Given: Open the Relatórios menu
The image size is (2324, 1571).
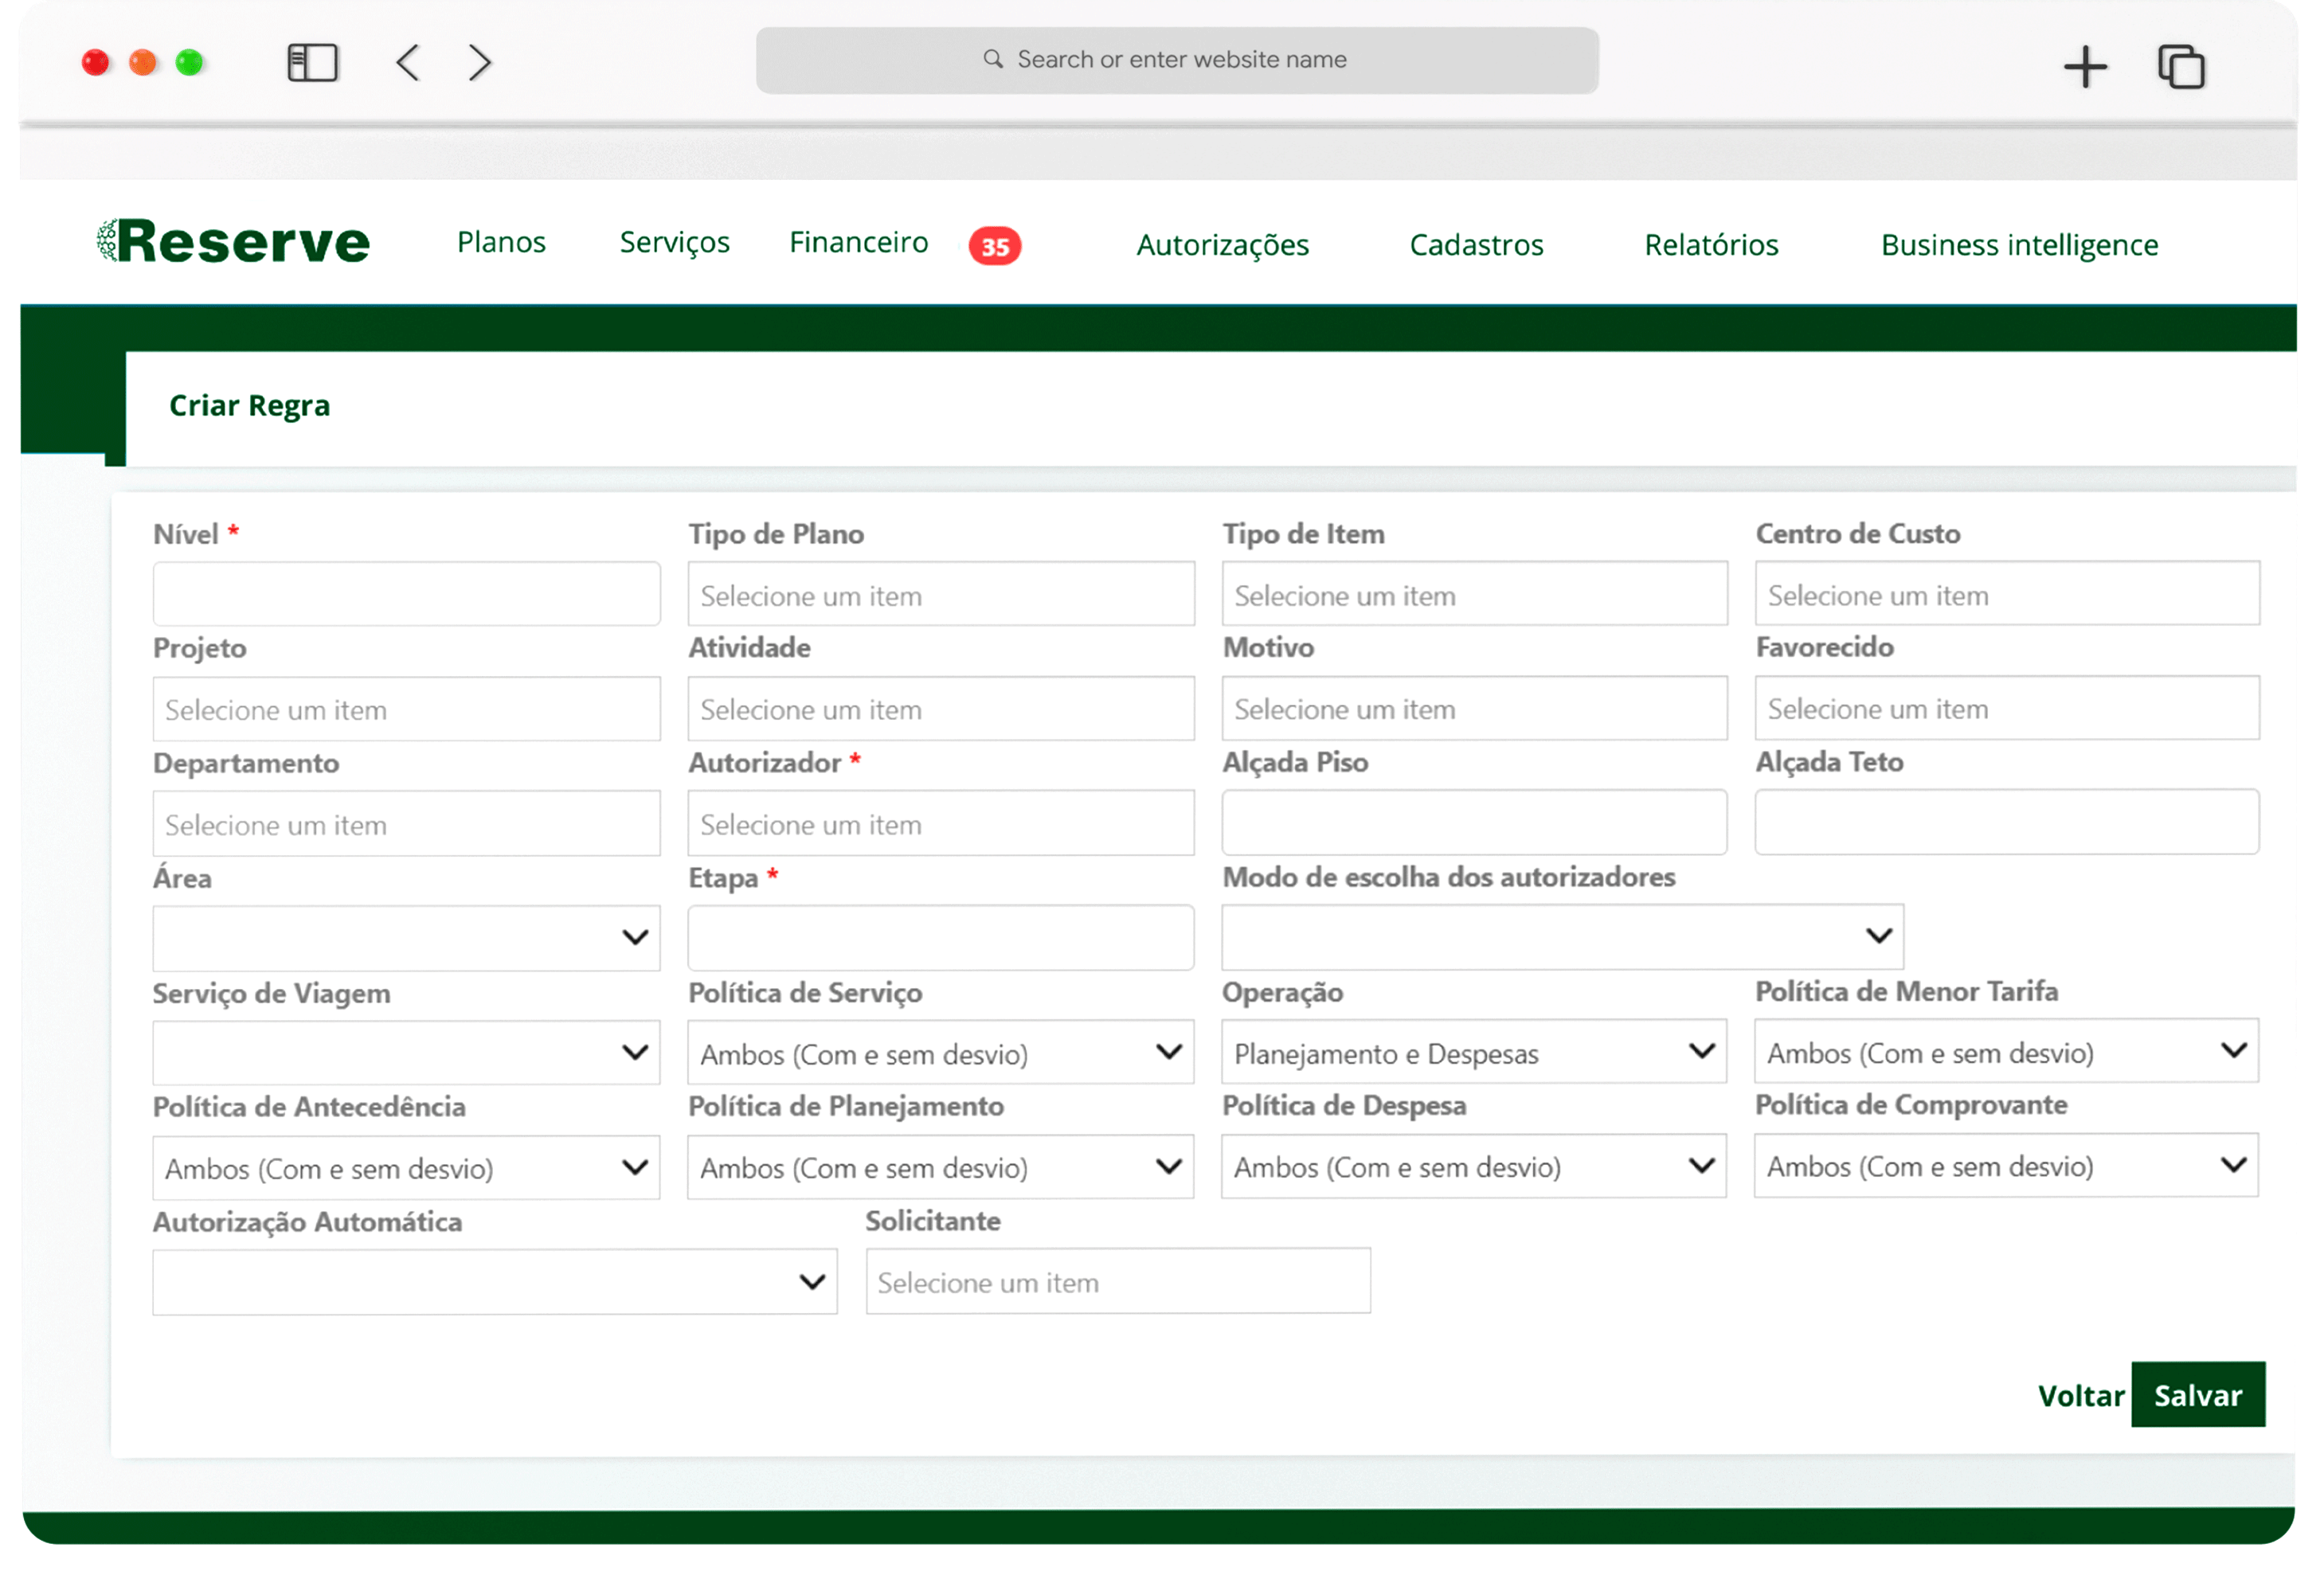Looking at the screenshot, I should (1710, 245).
